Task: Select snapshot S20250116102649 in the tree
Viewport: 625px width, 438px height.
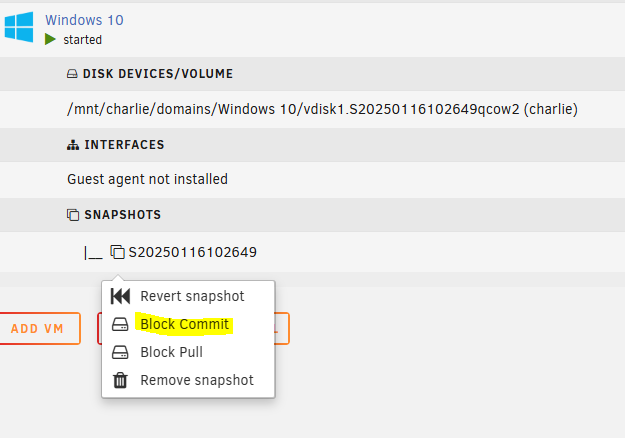Action: point(193,252)
